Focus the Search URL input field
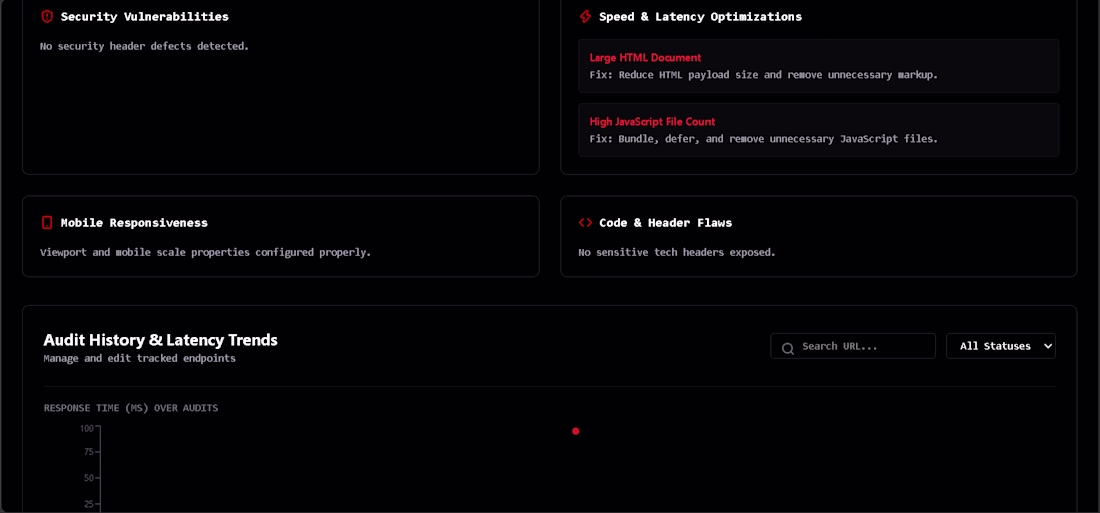This screenshot has height=513, width=1100. coord(852,346)
